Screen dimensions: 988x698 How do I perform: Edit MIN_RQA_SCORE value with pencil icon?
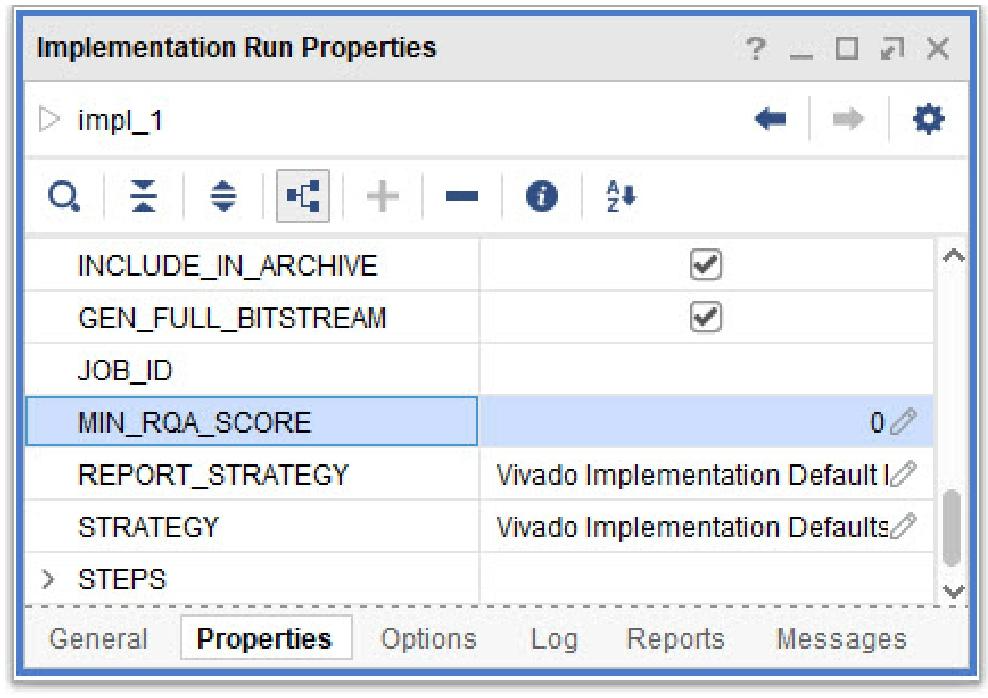(904, 421)
